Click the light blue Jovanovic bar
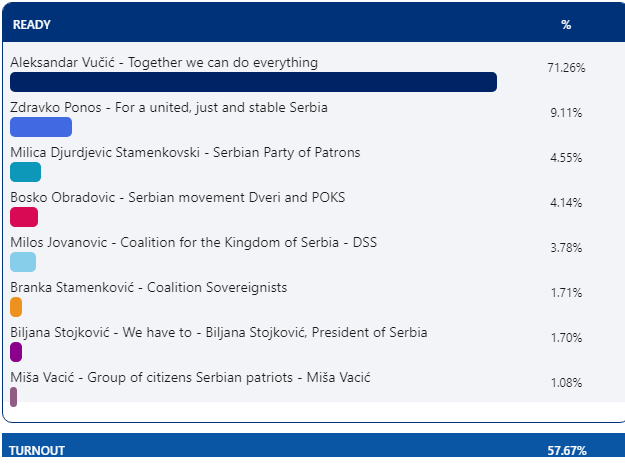This screenshot has height=467, width=625. [23, 262]
